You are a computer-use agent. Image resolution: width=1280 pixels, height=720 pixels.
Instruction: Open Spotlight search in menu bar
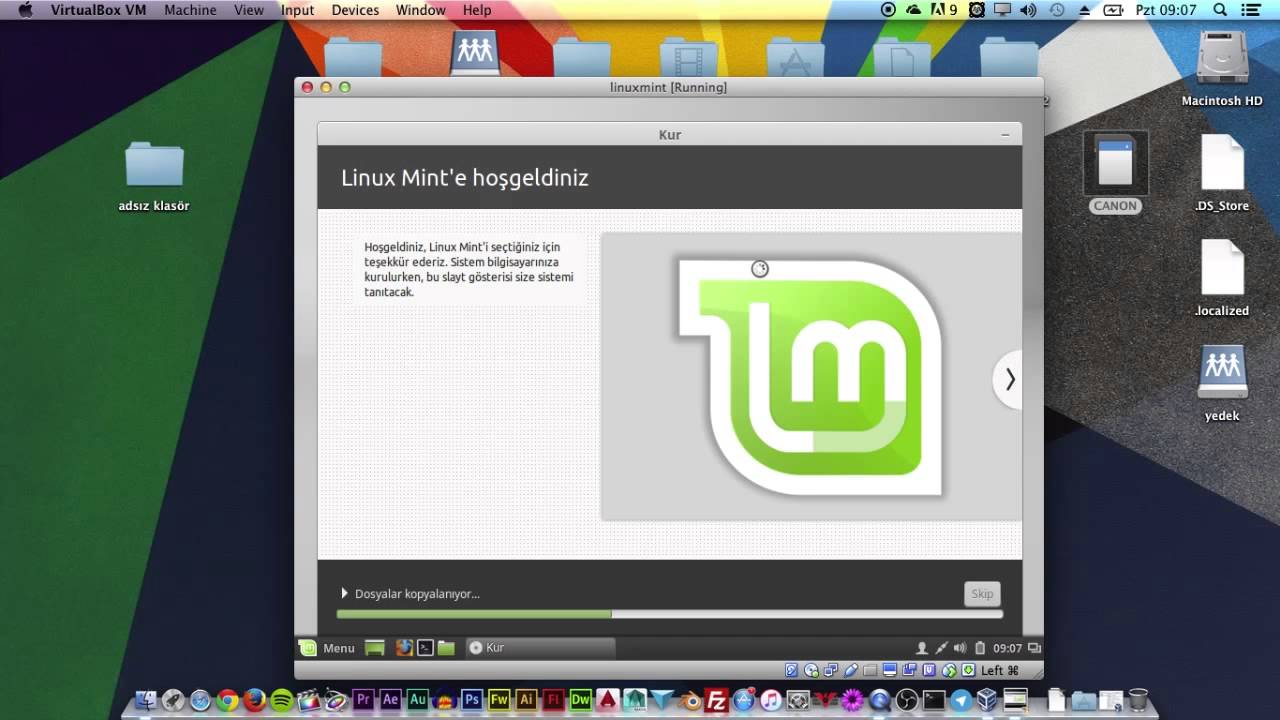1220,10
